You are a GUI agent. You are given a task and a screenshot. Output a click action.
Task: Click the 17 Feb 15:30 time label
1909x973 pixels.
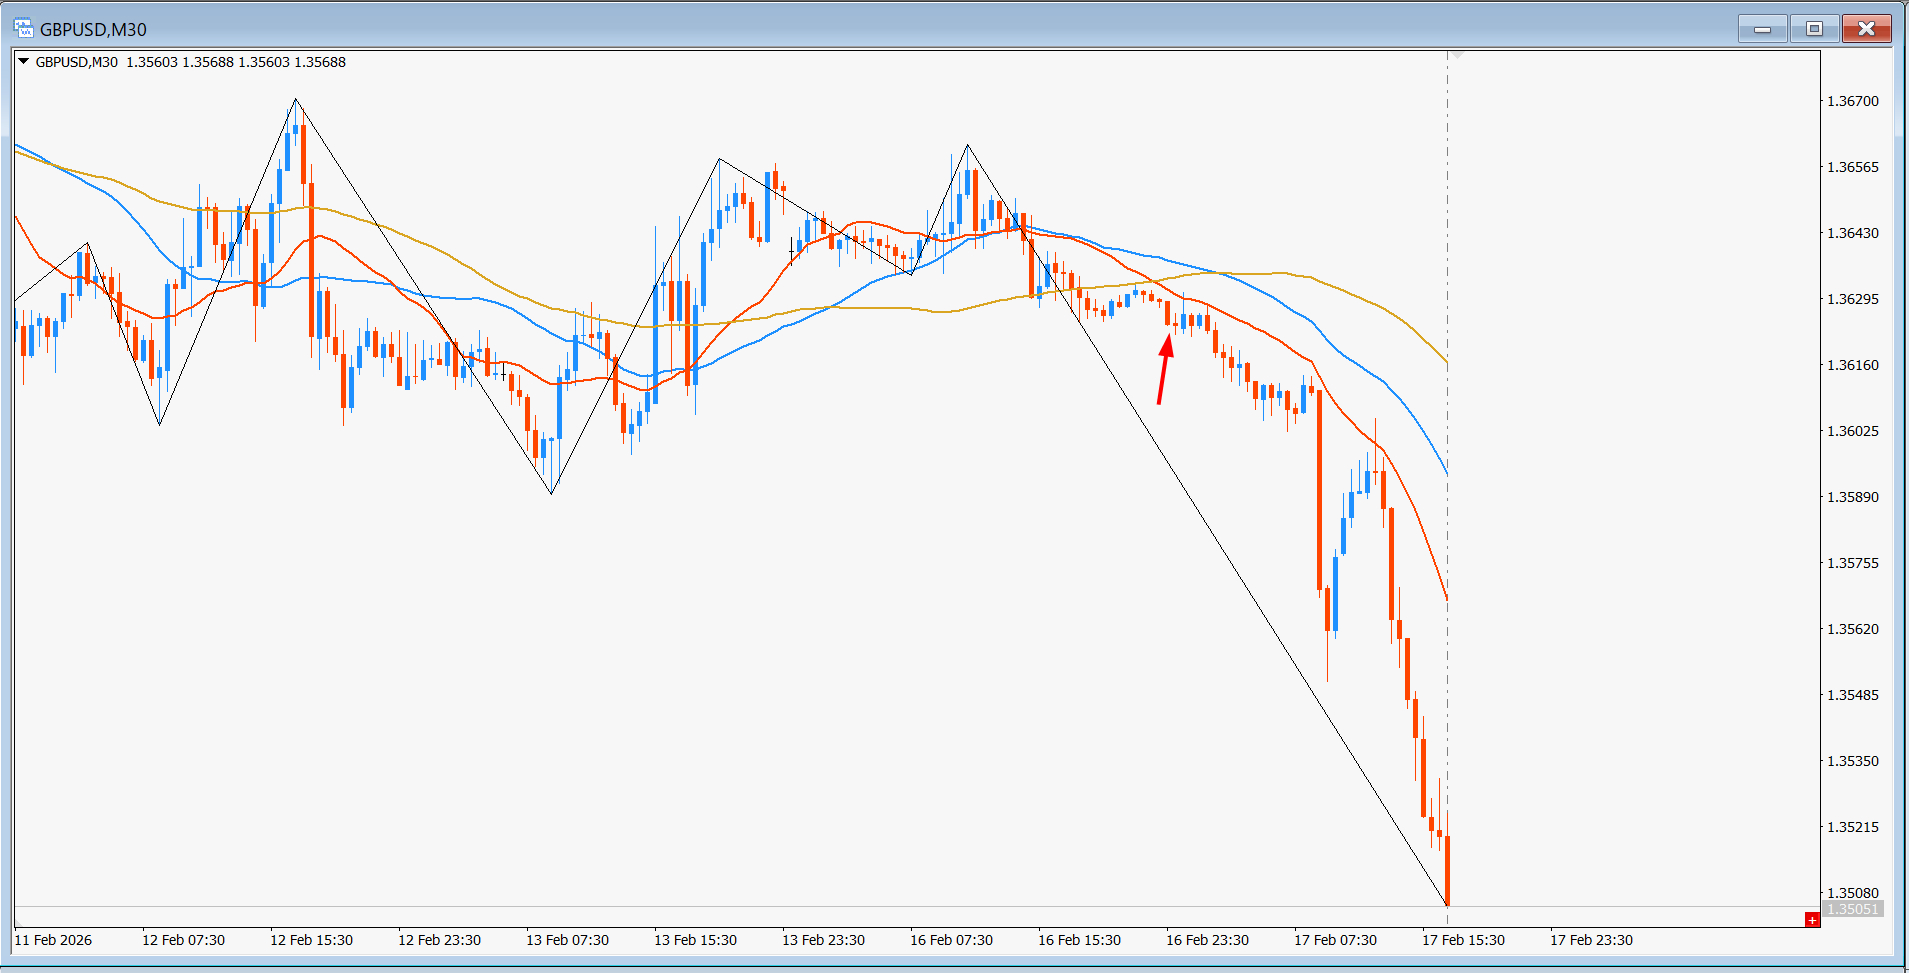(1463, 940)
